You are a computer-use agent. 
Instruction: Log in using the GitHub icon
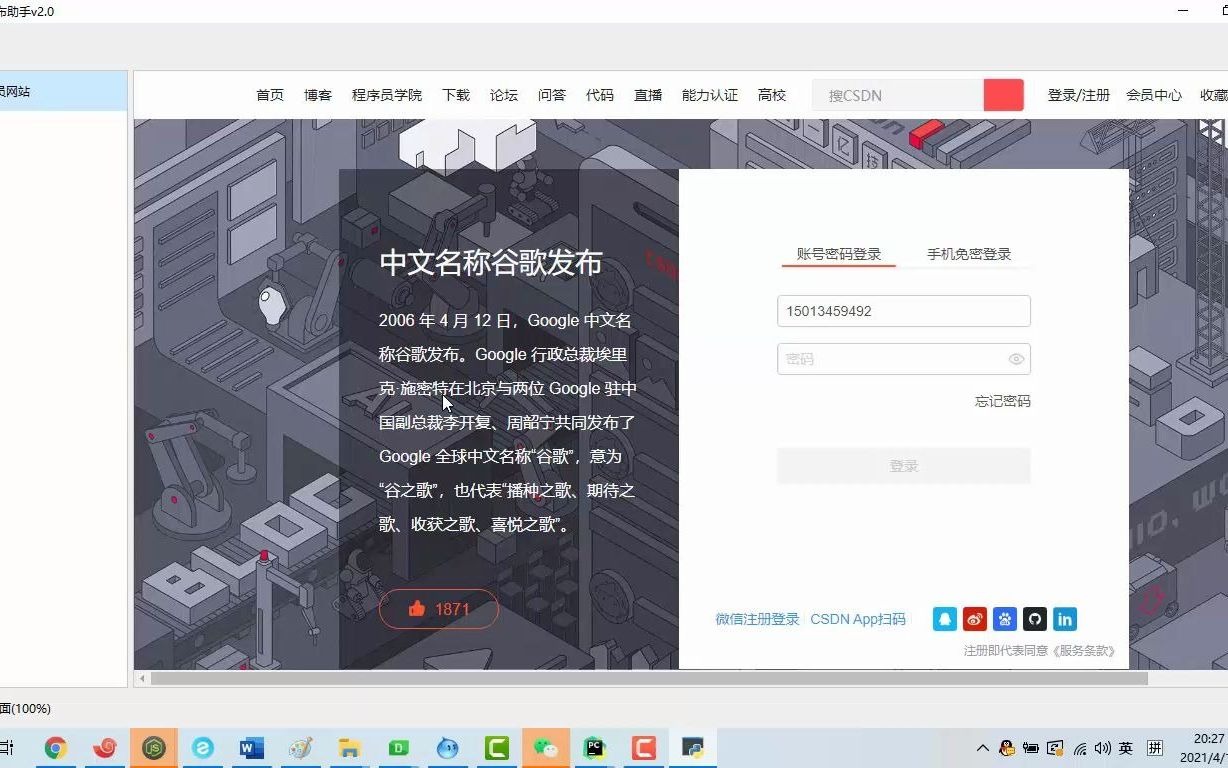1034,619
